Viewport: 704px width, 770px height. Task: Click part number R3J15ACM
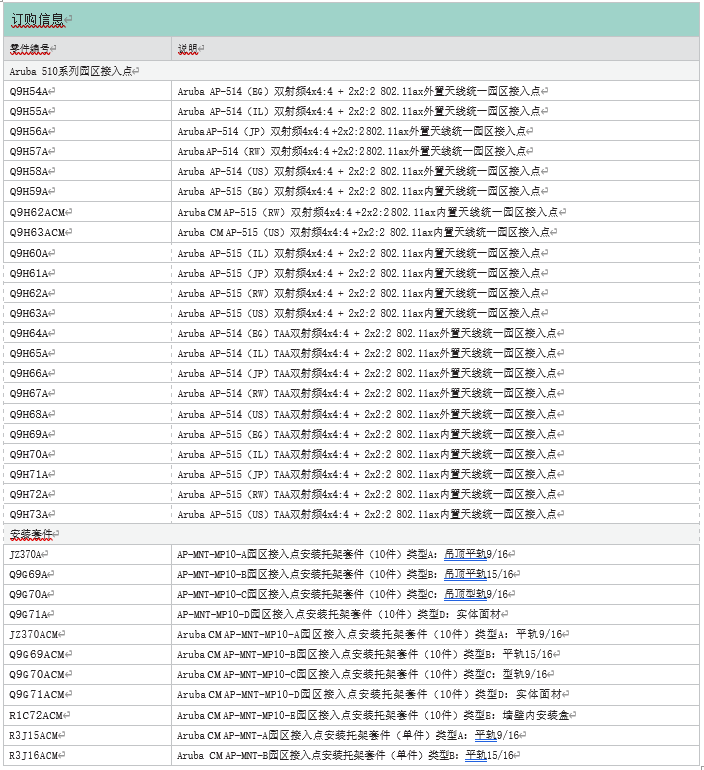(34, 736)
